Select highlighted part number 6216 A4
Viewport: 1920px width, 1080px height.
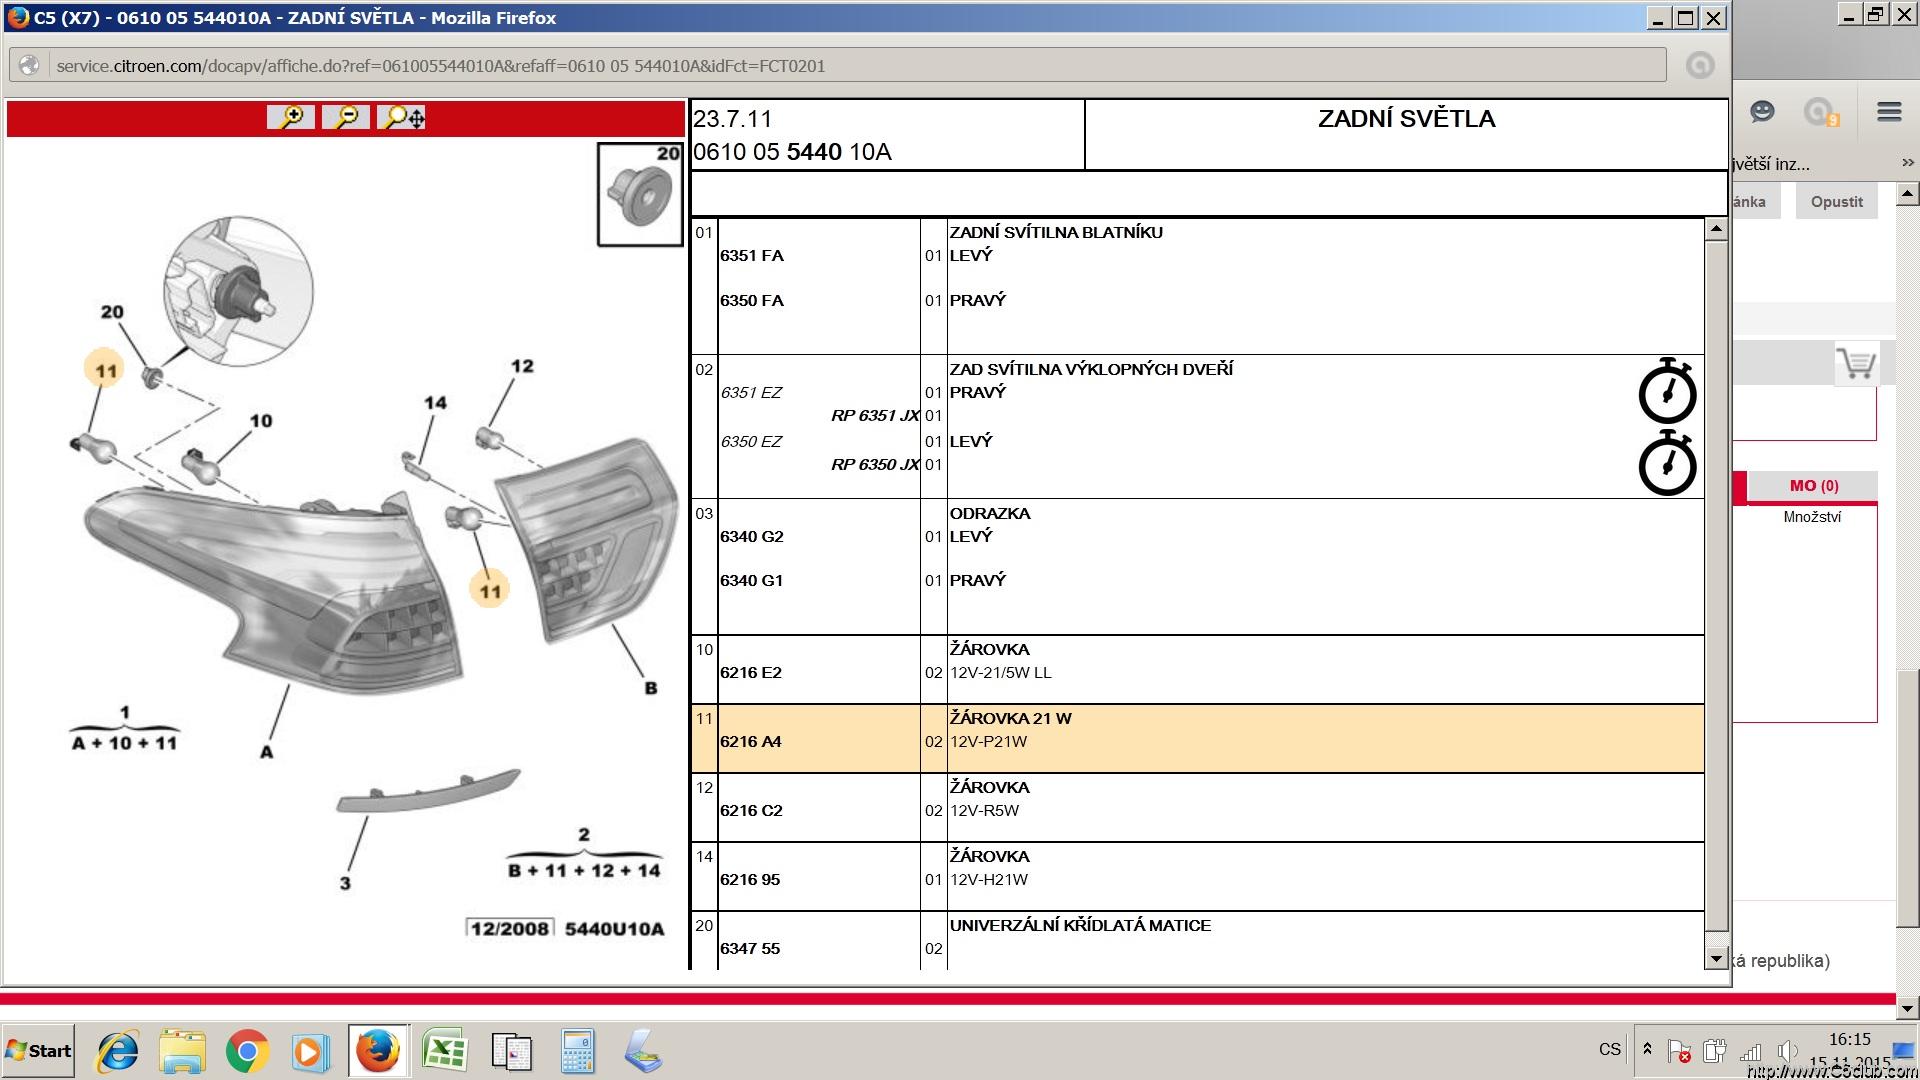coord(751,742)
